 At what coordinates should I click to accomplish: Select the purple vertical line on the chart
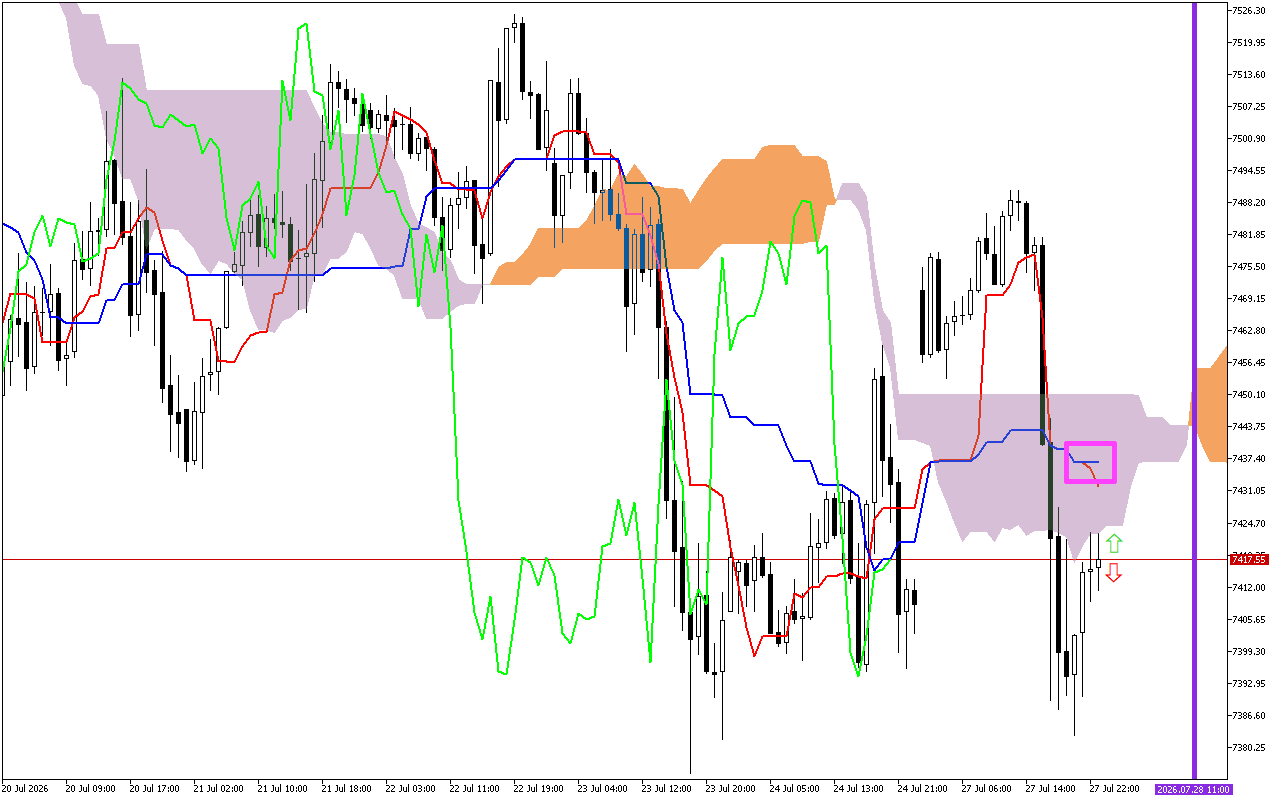pyautogui.click(x=1194, y=390)
